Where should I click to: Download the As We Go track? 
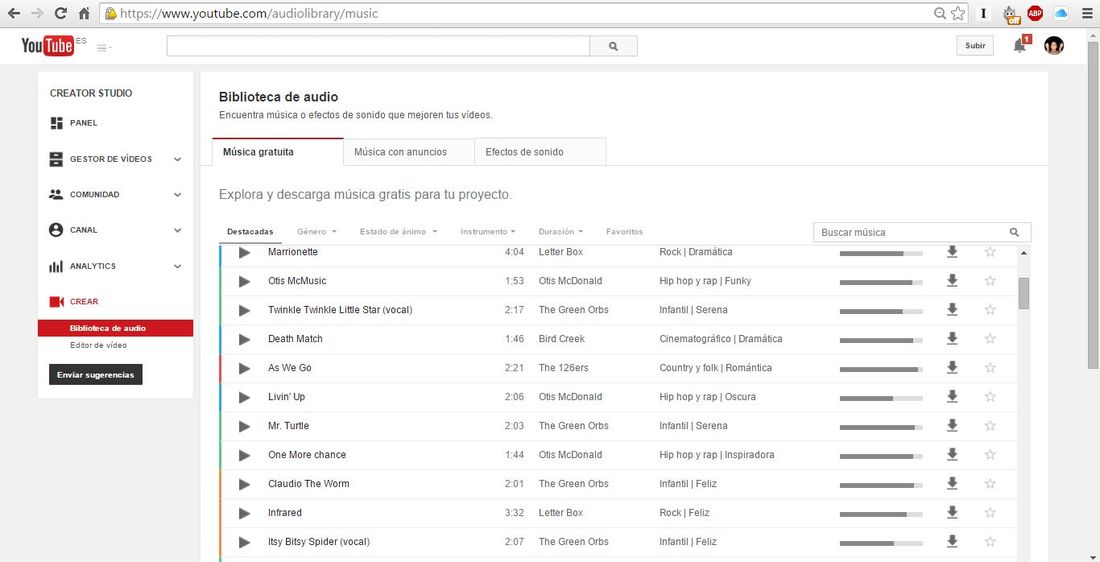tap(952, 367)
